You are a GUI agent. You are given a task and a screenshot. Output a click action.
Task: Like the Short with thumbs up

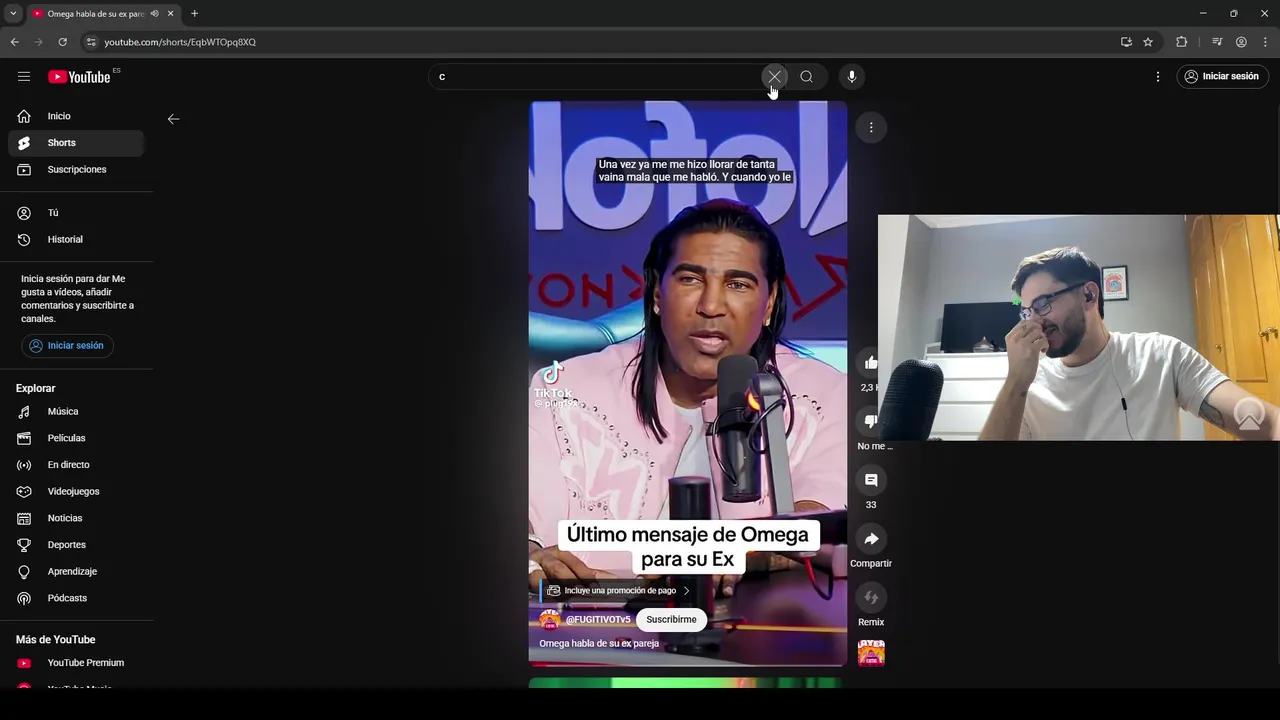coord(871,363)
